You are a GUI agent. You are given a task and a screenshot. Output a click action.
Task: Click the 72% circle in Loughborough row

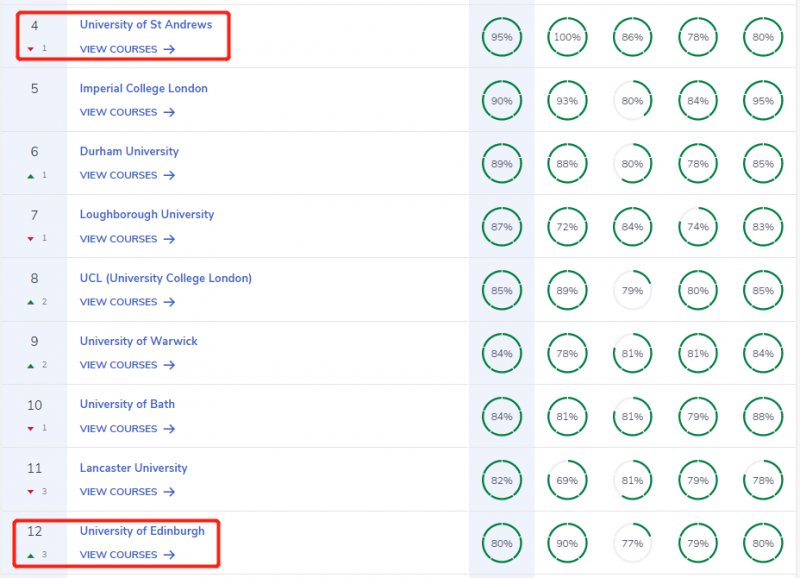[x=567, y=227]
